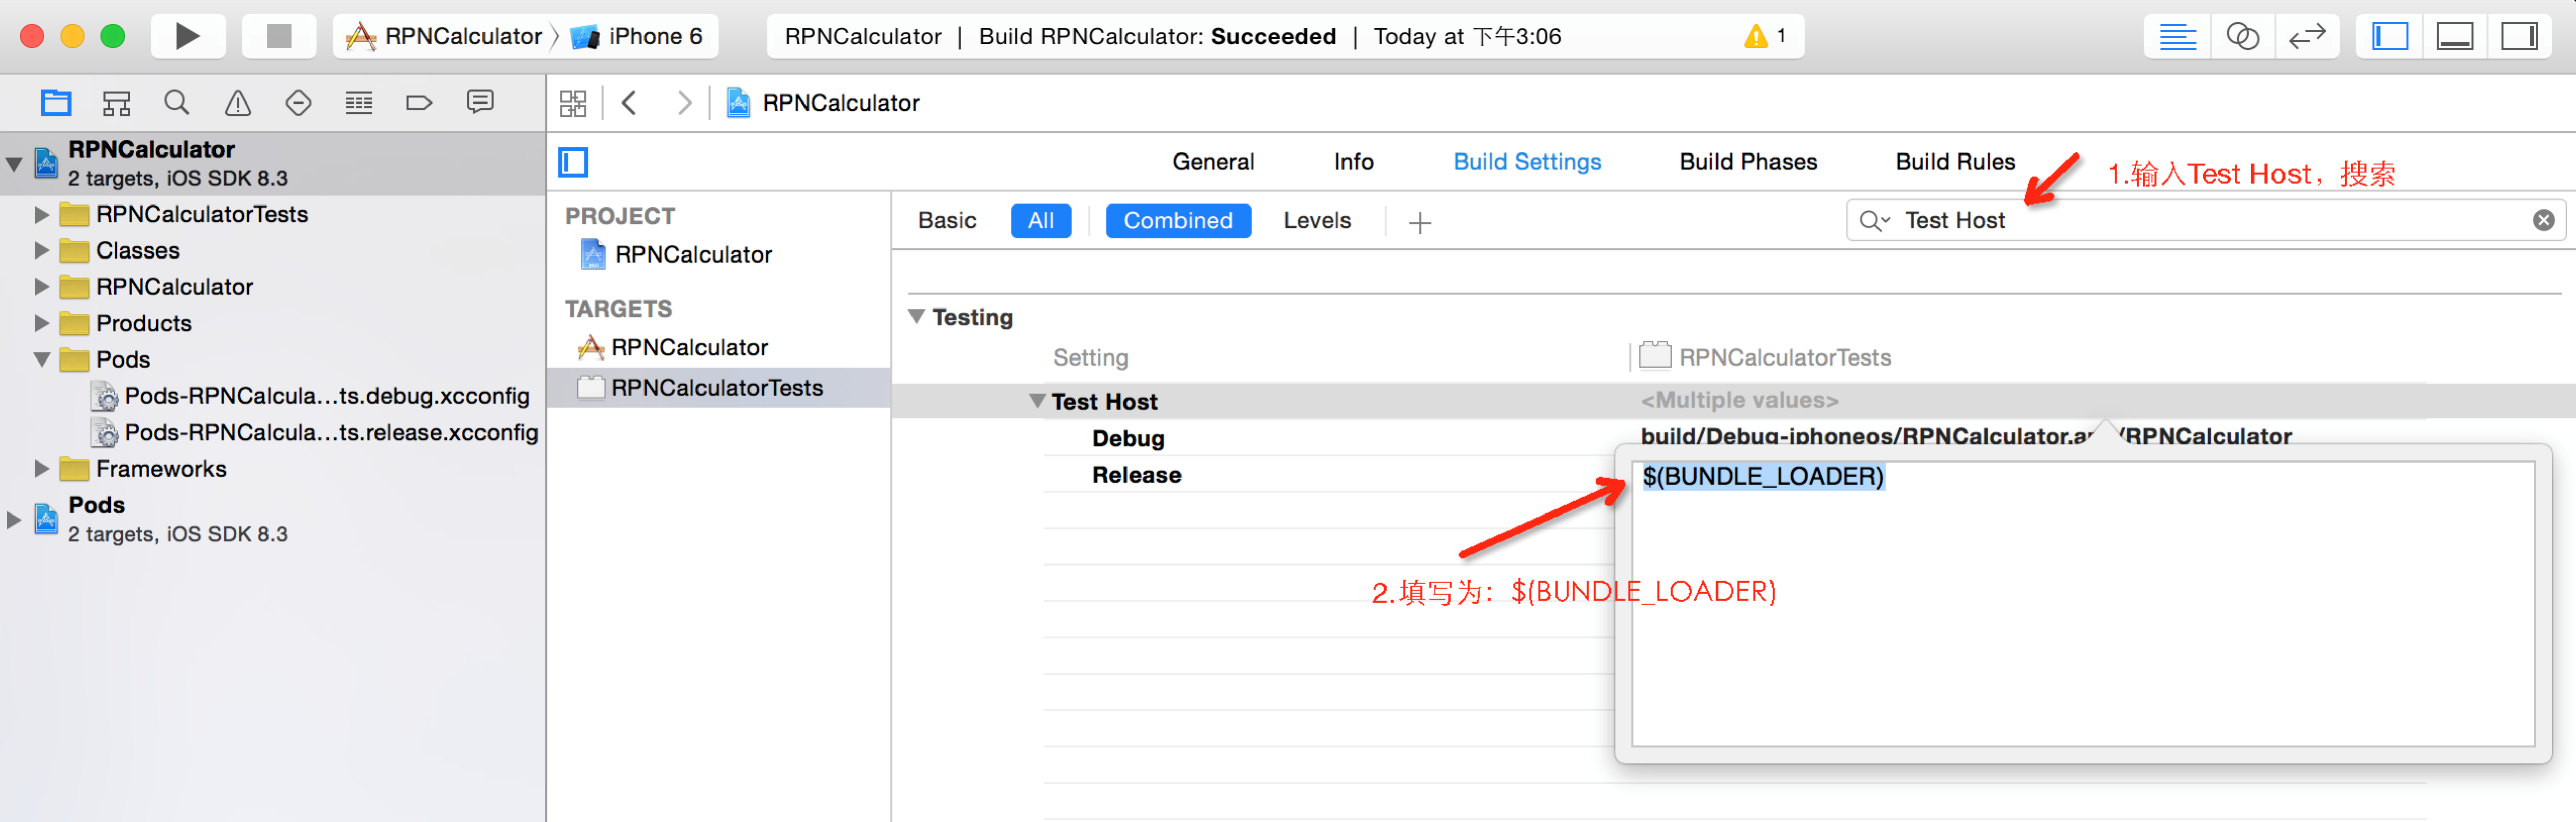This screenshot has height=822, width=2576.
Task: Select the Basic settings filter
Action: pyautogui.click(x=946, y=220)
